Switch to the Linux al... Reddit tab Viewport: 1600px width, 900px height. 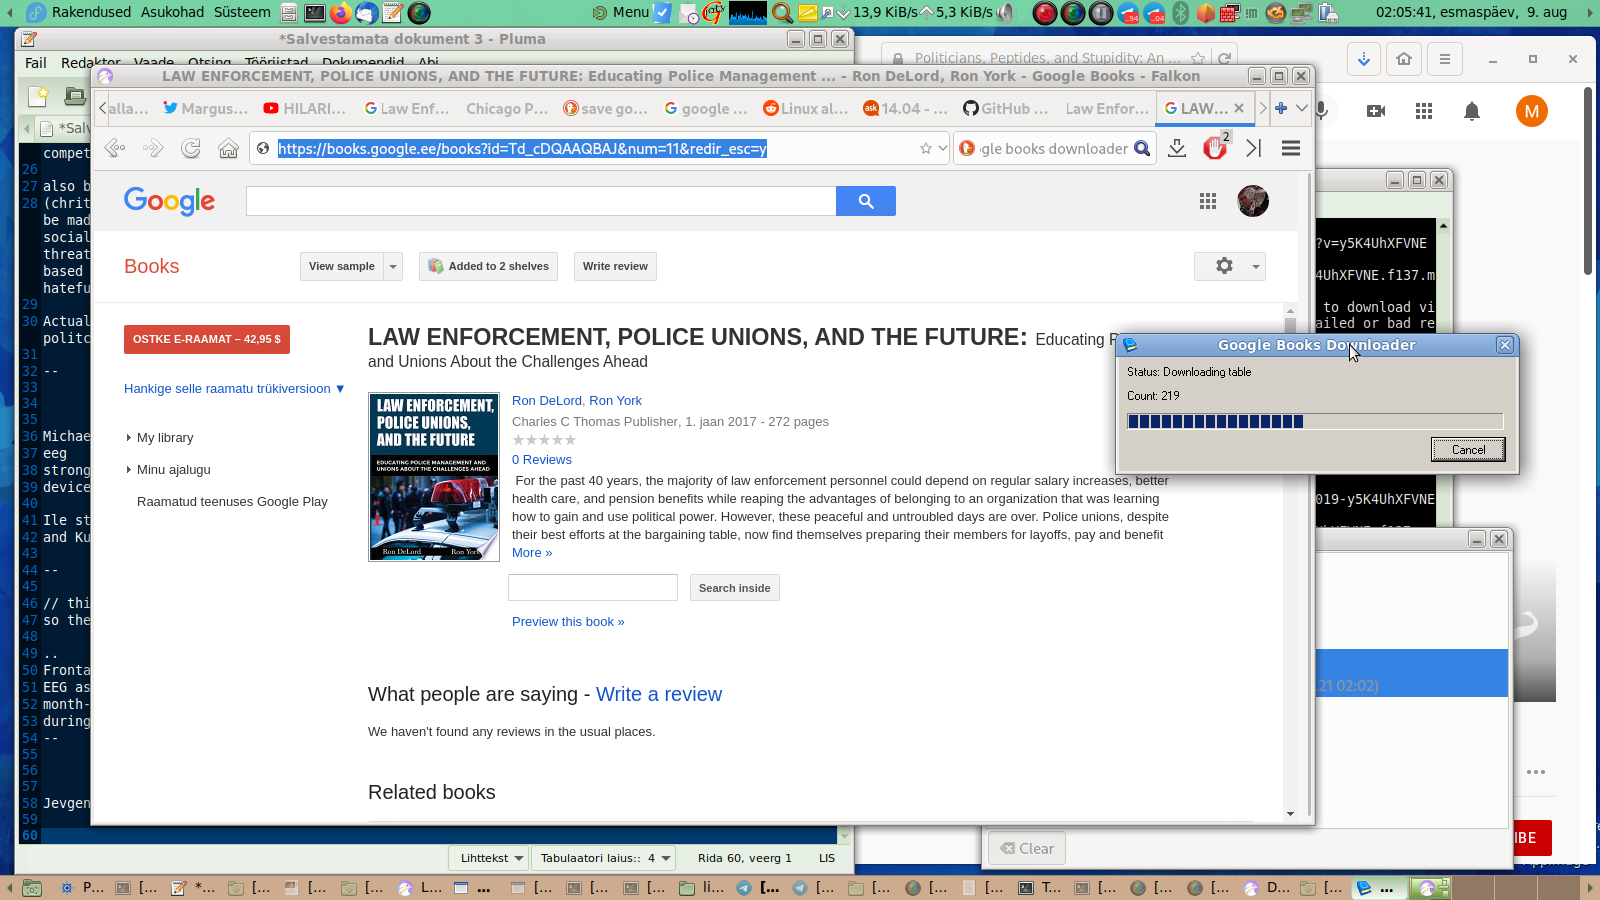pyautogui.click(x=806, y=108)
